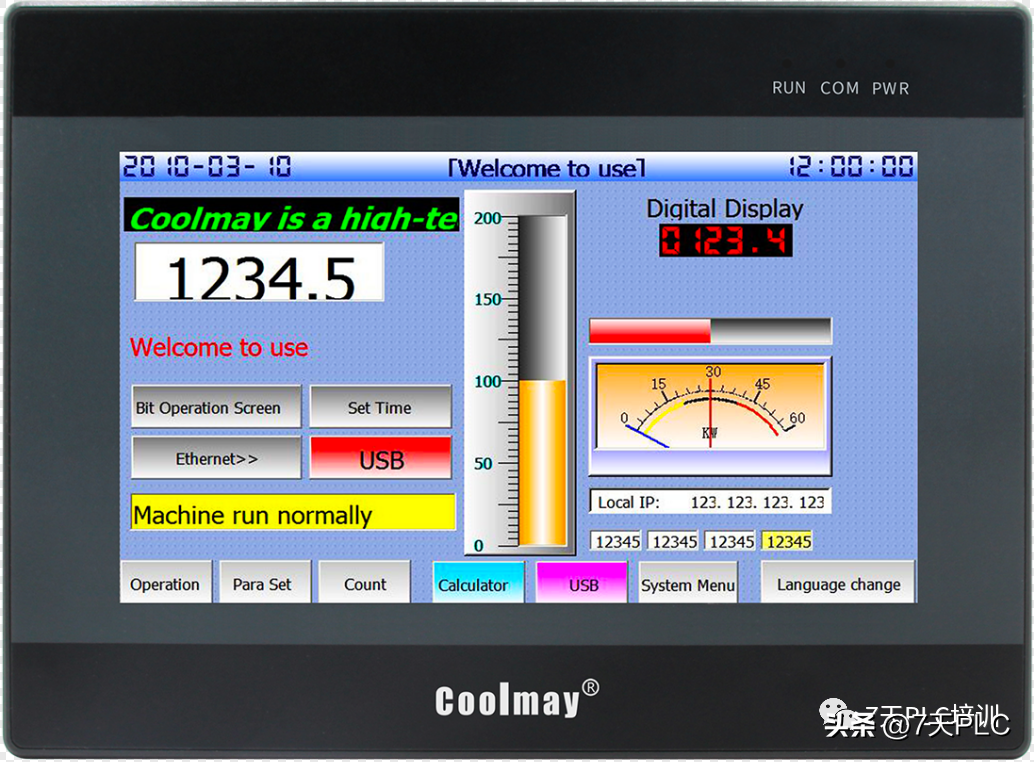Screen dimensions: 1034x762
Task: Tap the KW analog meter
Action: pos(710,408)
